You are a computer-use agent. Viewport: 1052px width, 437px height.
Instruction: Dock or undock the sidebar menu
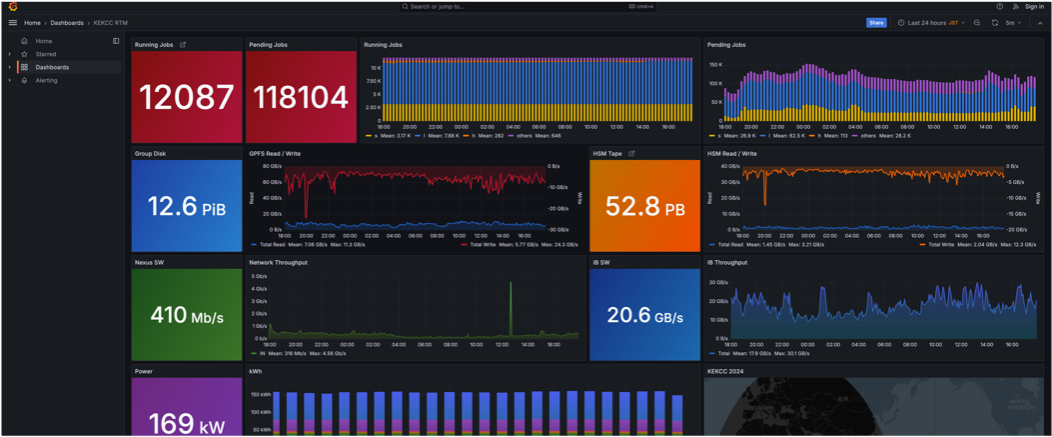[x=116, y=41]
